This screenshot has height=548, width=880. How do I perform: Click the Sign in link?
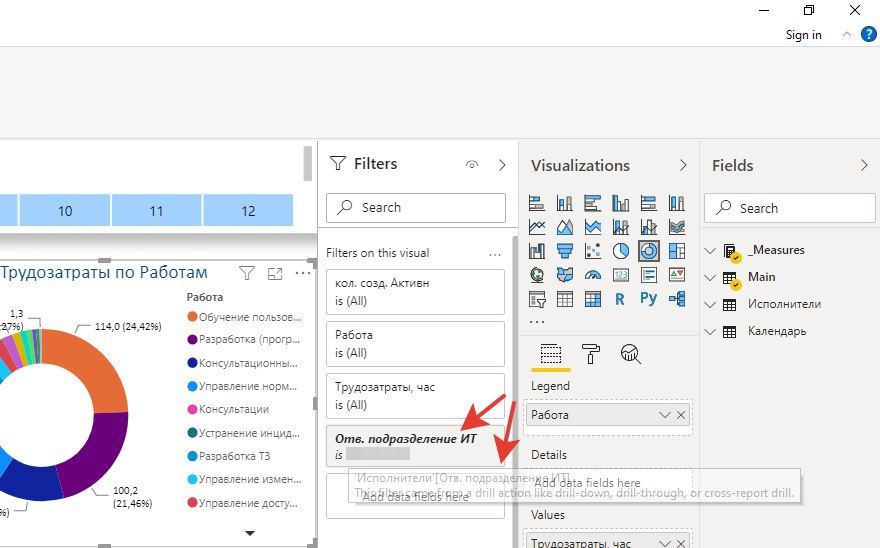(803, 35)
